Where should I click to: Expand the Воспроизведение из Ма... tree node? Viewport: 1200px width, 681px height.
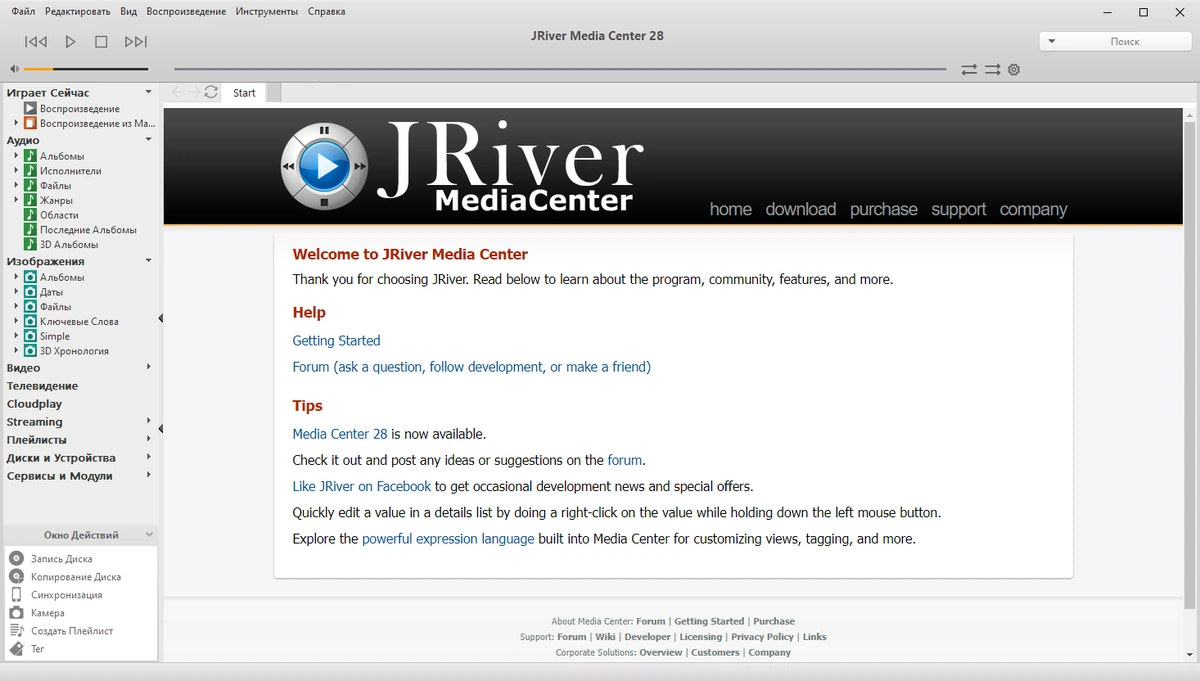pos(16,123)
